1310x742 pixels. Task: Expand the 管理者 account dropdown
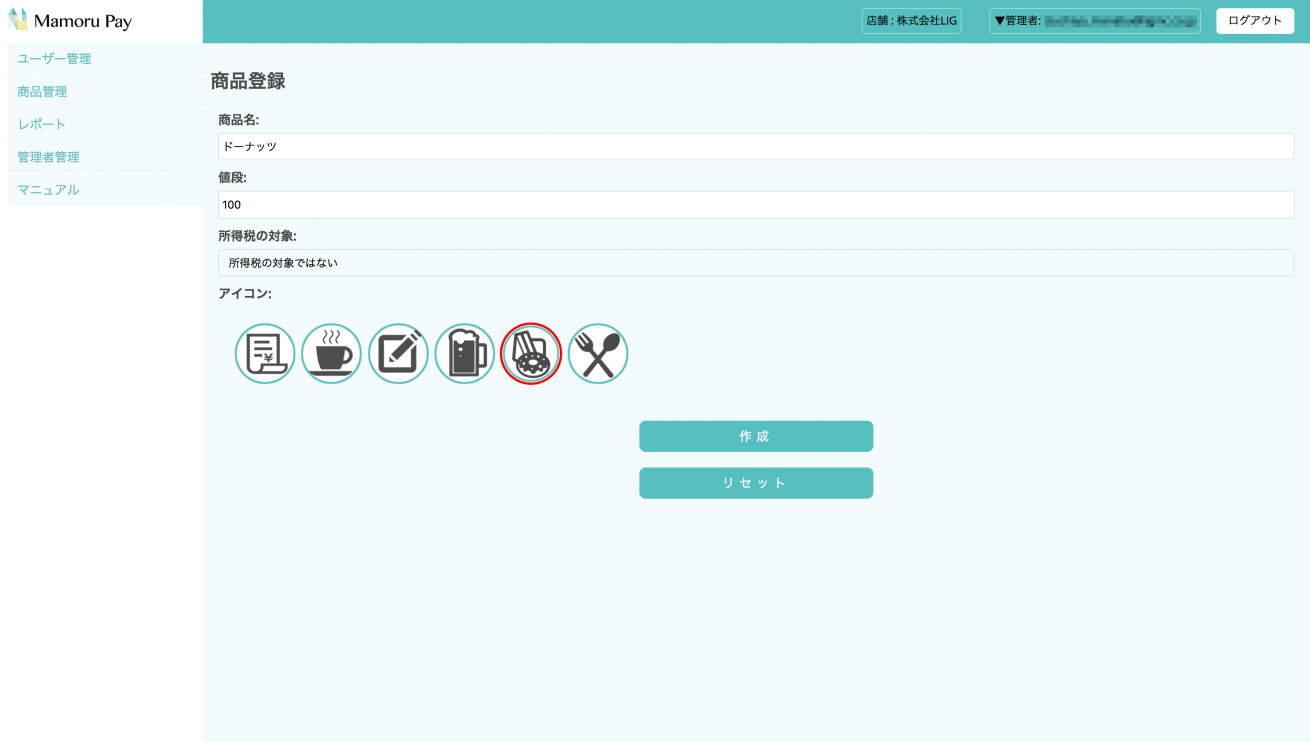click(x=1095, y=21)
